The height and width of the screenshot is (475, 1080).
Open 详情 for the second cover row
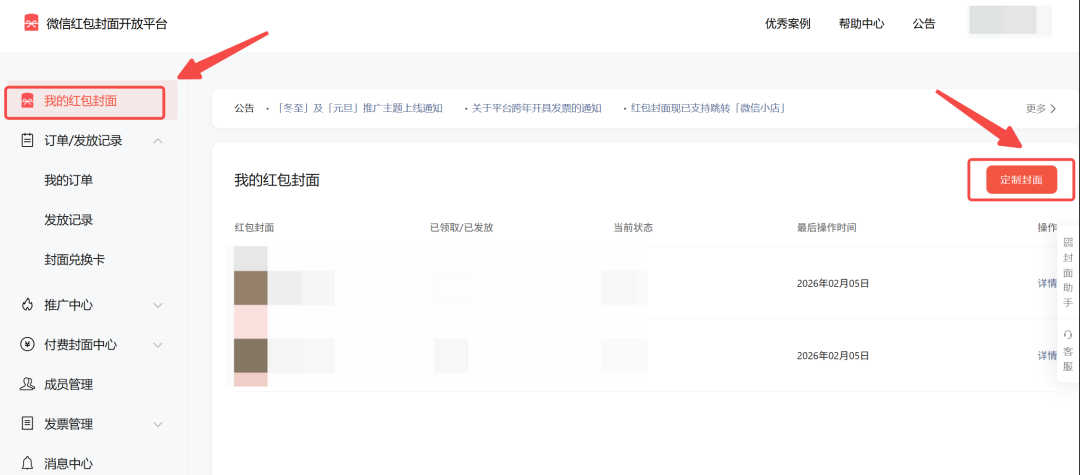click(x=1047, y=355)
